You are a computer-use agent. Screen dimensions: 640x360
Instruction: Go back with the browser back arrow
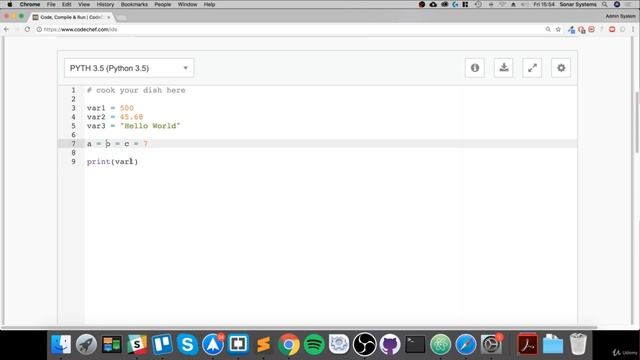(x=6, y=29)
